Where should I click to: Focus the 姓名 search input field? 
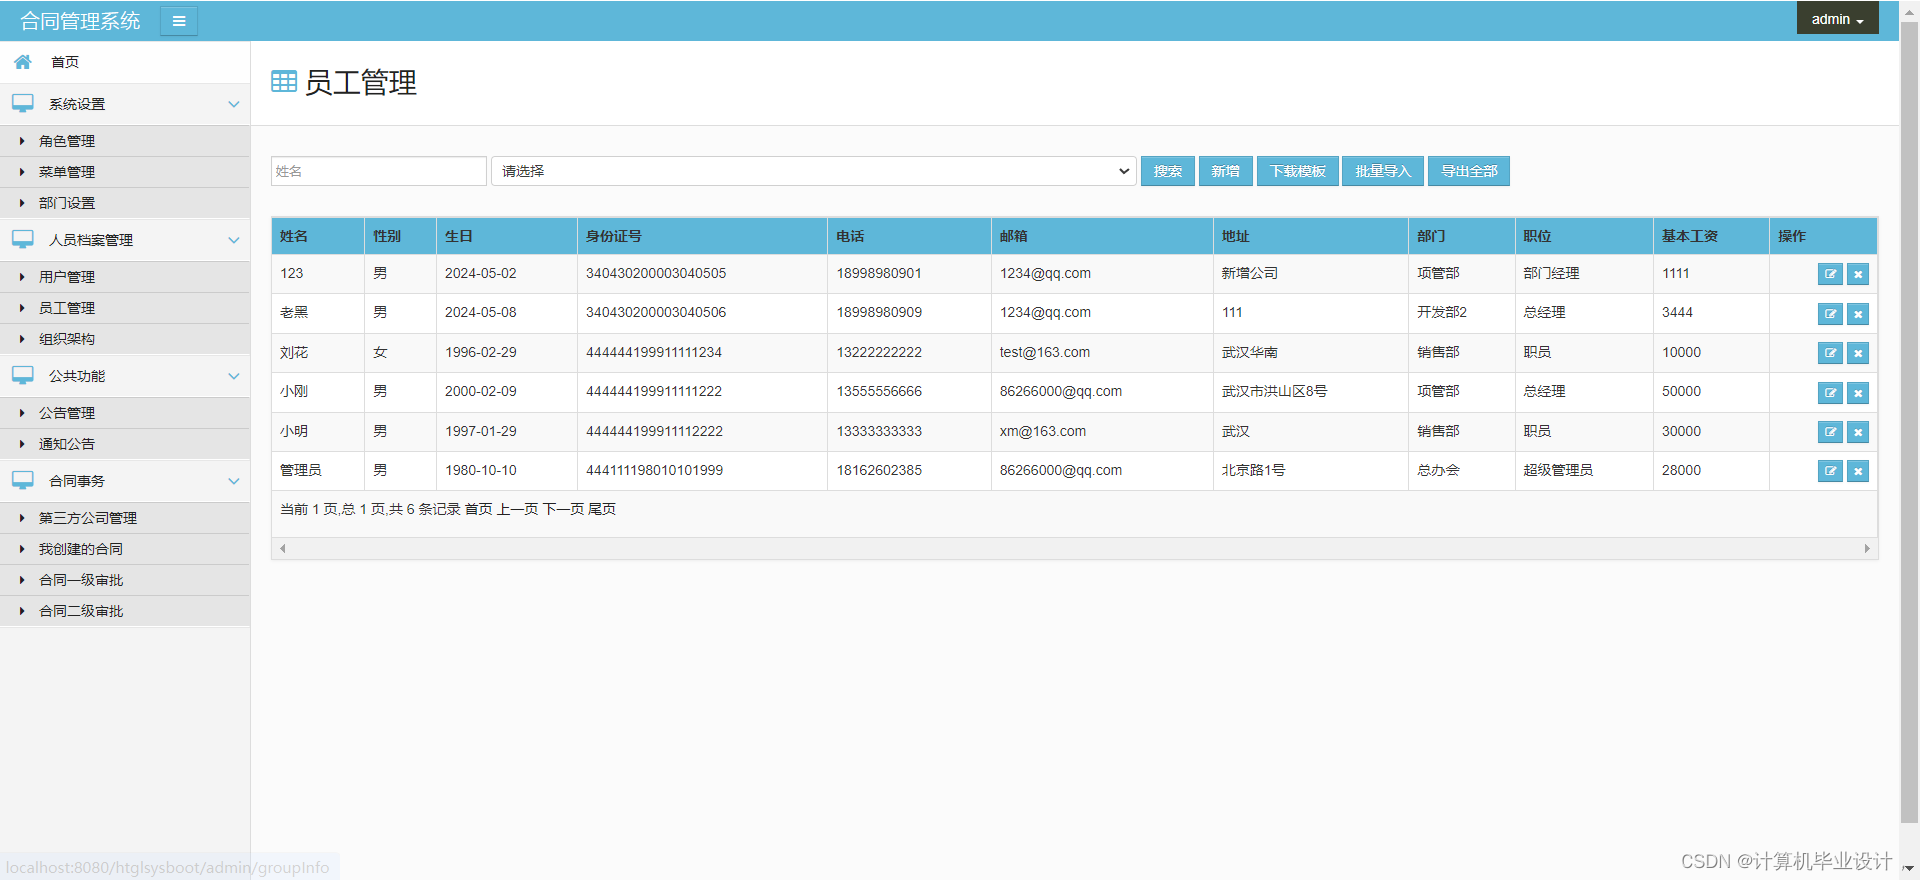coord(379,171)
